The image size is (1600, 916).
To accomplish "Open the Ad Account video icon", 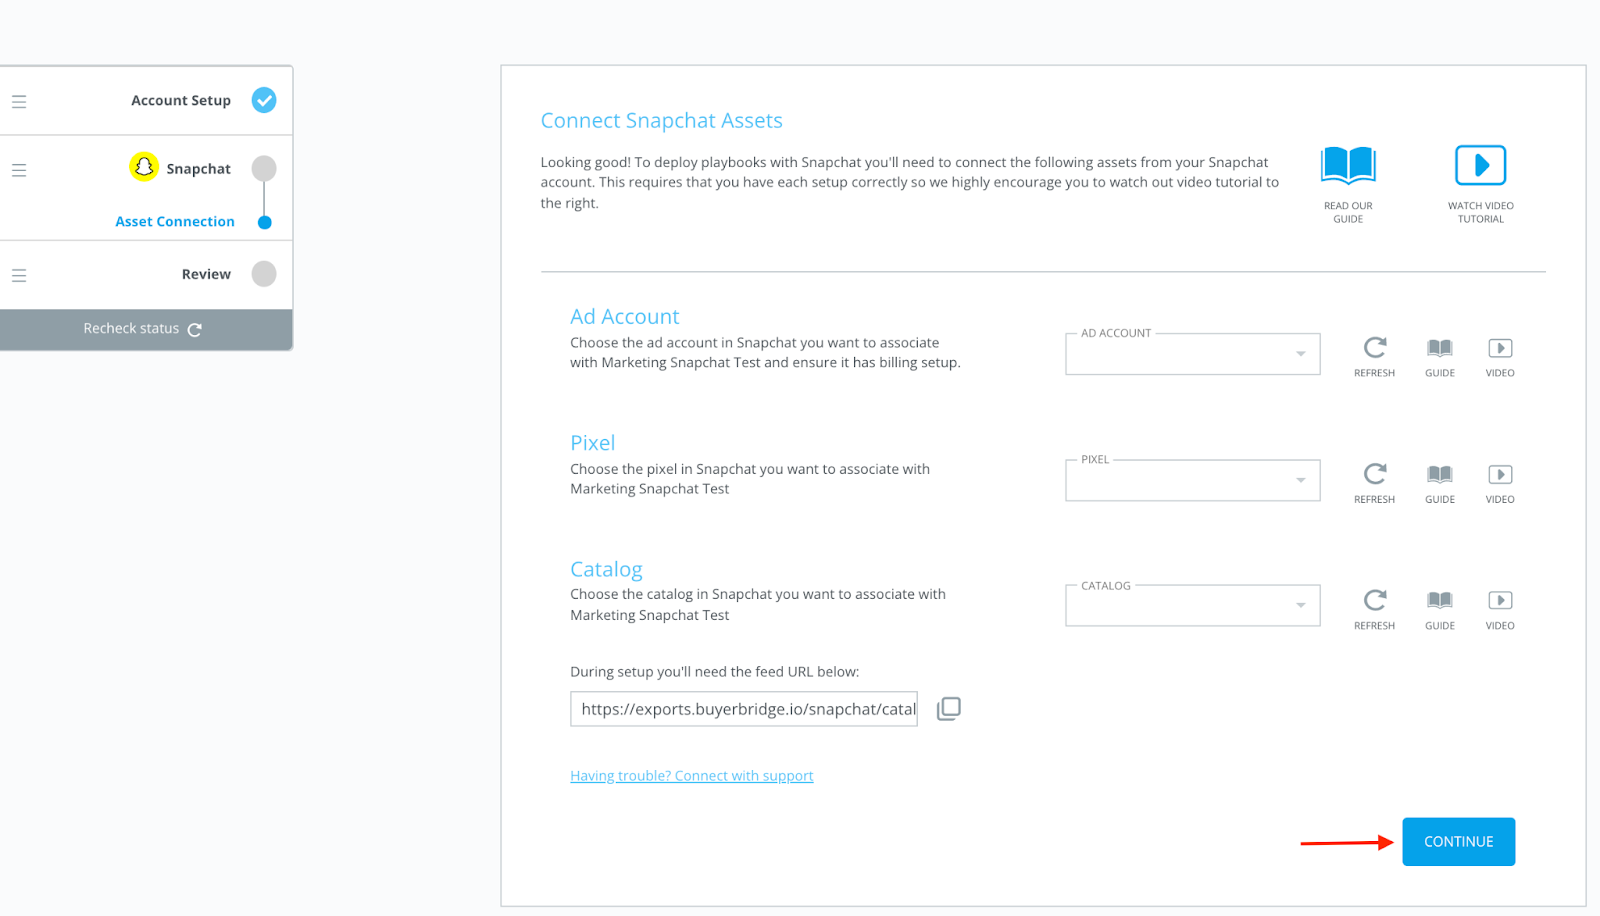I will 1499,348.
